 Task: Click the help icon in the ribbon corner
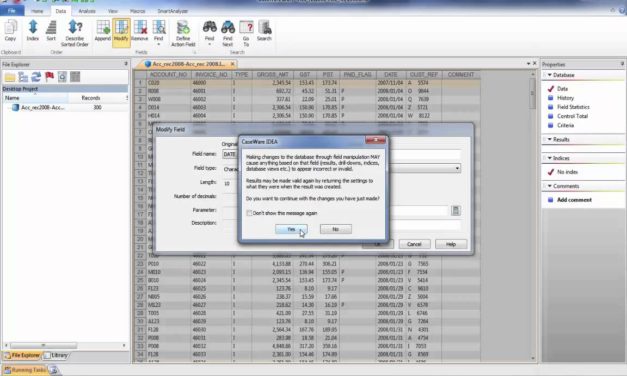point(622,11)
